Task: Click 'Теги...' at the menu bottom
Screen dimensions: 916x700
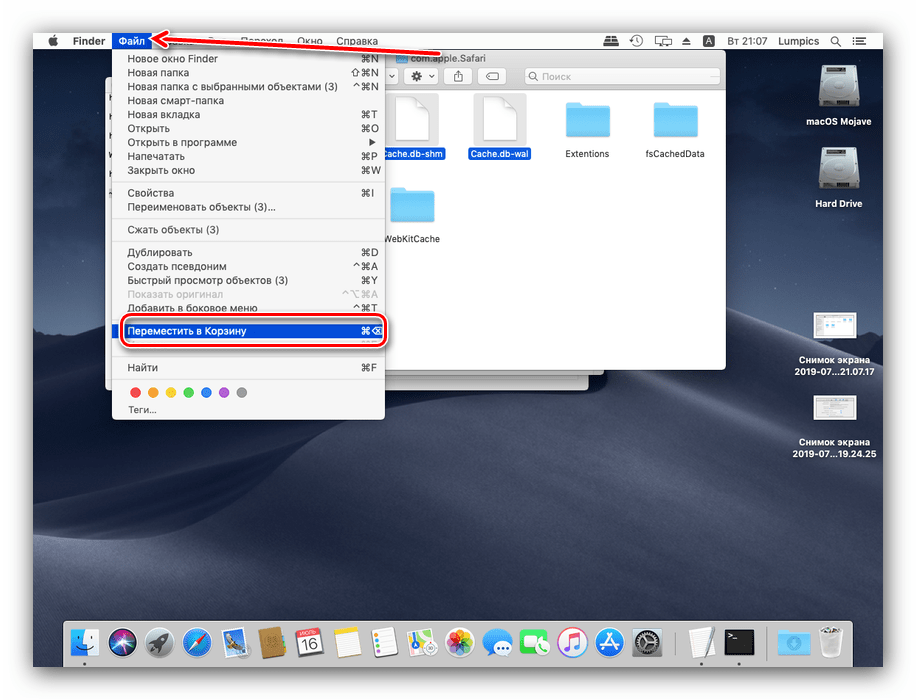Action: [x=142, y=410]
